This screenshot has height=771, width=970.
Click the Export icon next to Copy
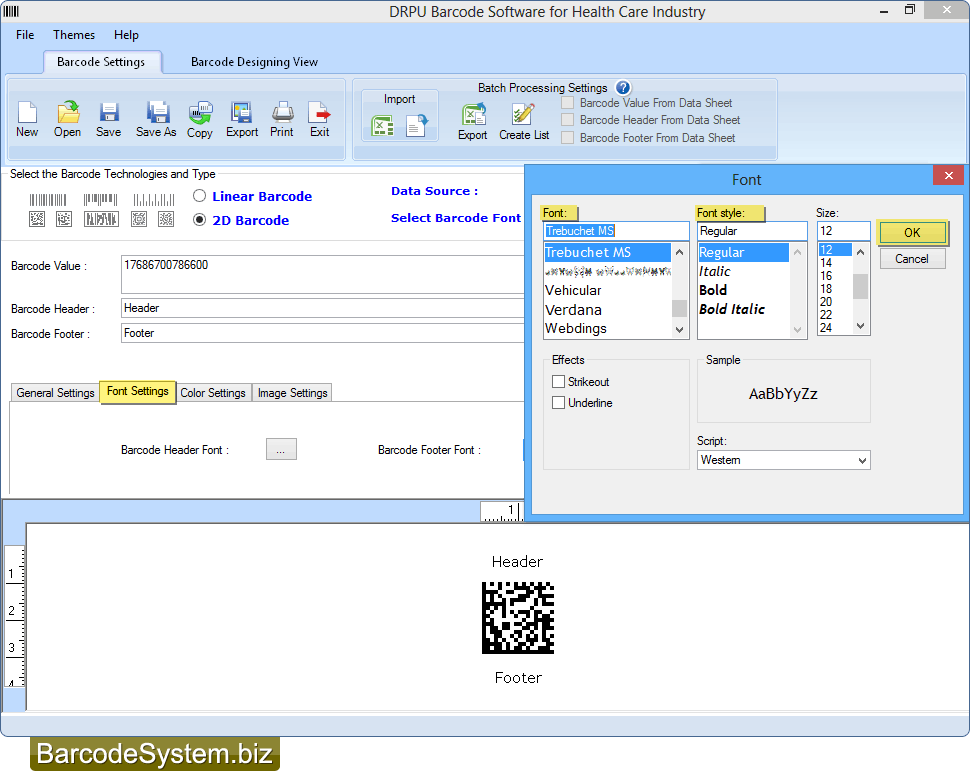[x=241, y=113]
